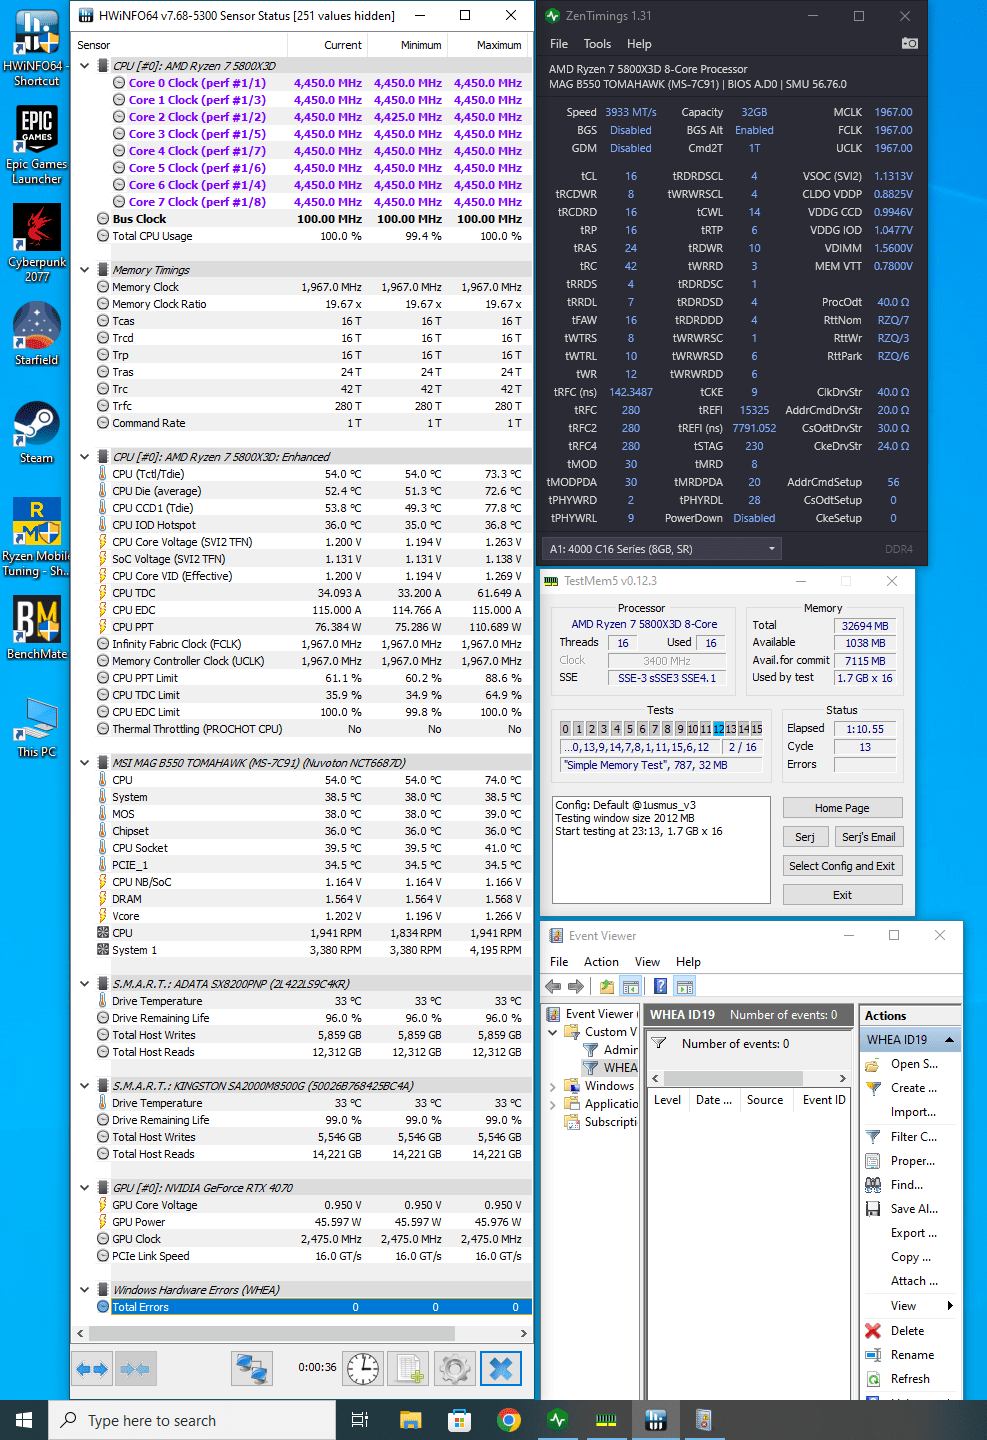This screenshot has height=1440, width=987.
Task: Collapse CPU [#0] AMD Ryzen 7 5800X3D clocks group
Action: click(85, 66)
